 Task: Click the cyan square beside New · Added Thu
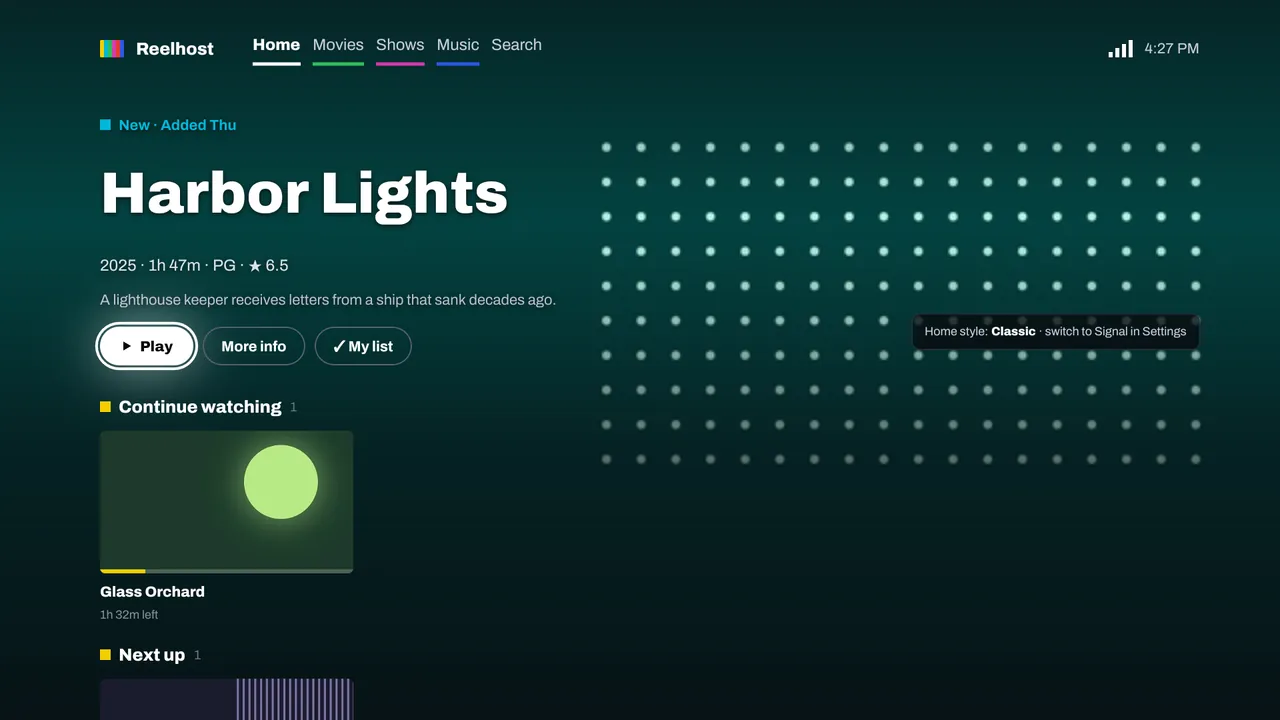click(105, 125)
